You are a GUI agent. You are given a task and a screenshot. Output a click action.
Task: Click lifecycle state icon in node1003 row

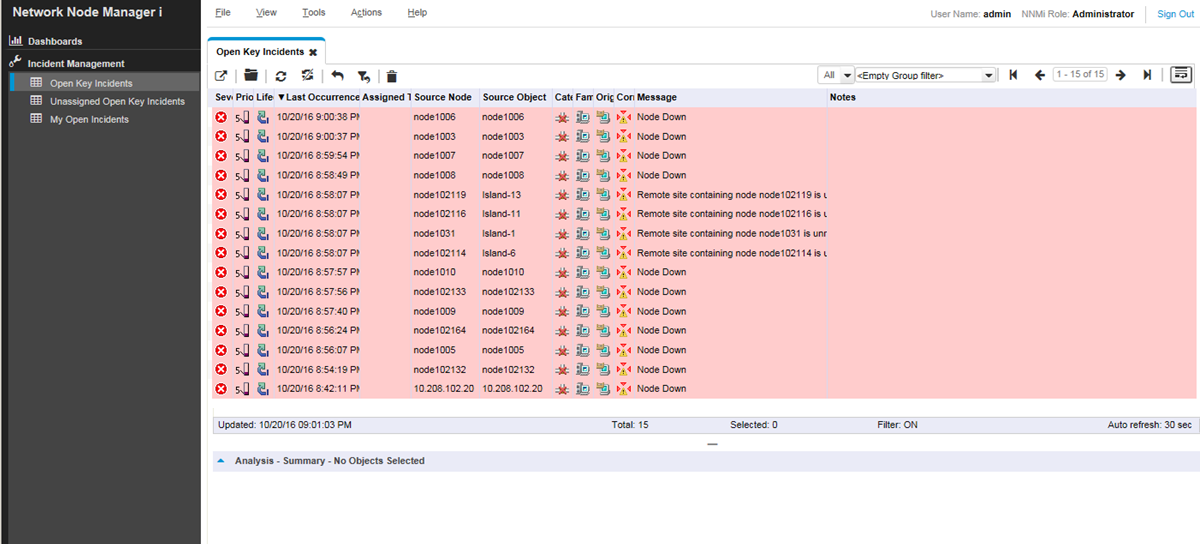(263, 136)
